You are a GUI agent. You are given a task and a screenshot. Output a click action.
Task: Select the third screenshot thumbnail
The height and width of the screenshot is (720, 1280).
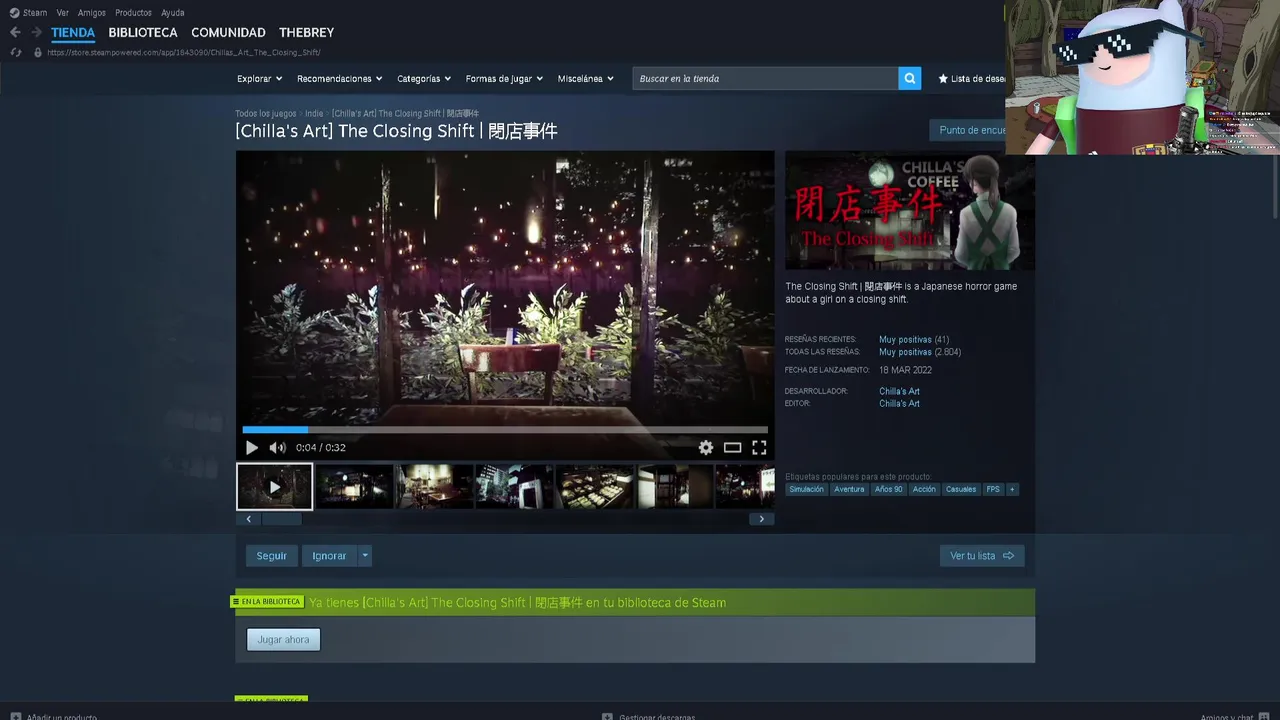(435, 487)
